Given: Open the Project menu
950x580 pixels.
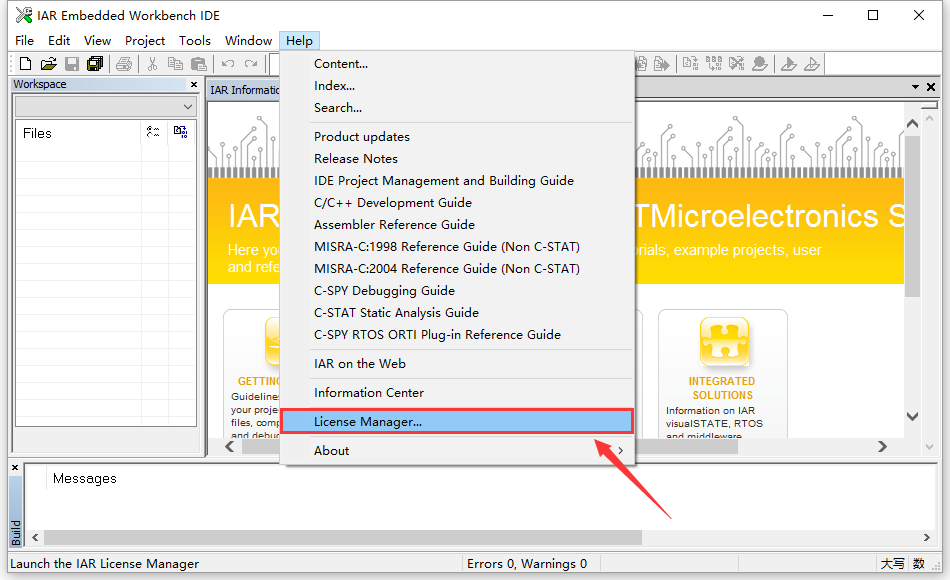Looking at the screenshot, I should tap(145, 41).
